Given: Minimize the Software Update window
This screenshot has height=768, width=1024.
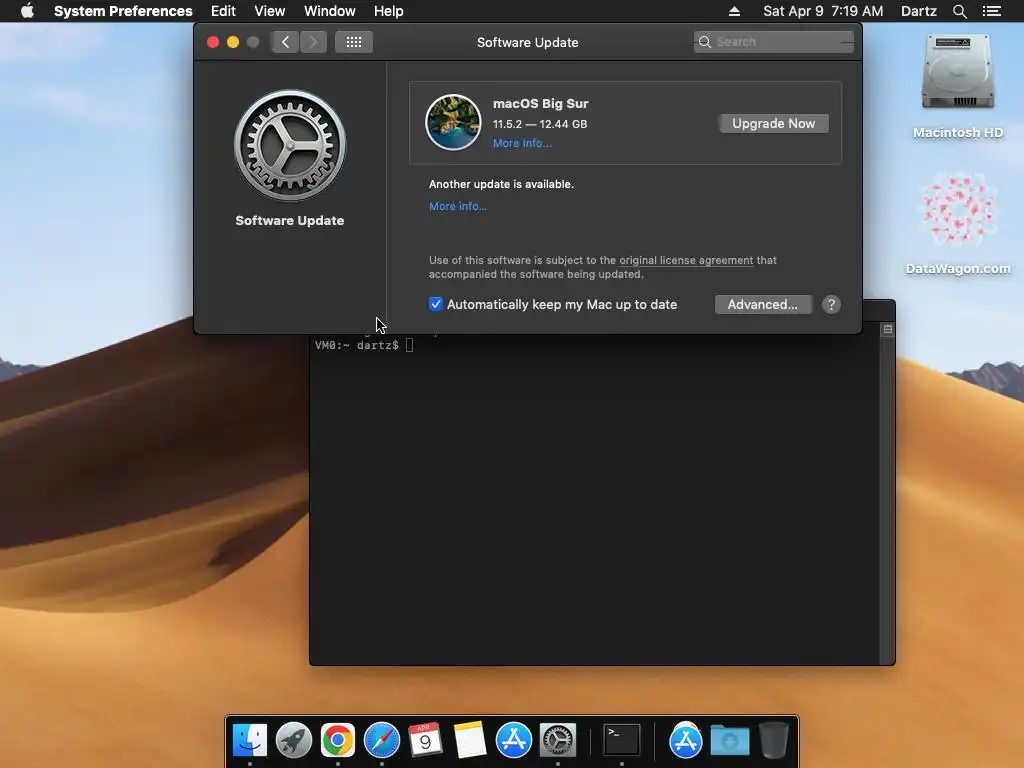Looking at the screenshot, I should point(232,42).
